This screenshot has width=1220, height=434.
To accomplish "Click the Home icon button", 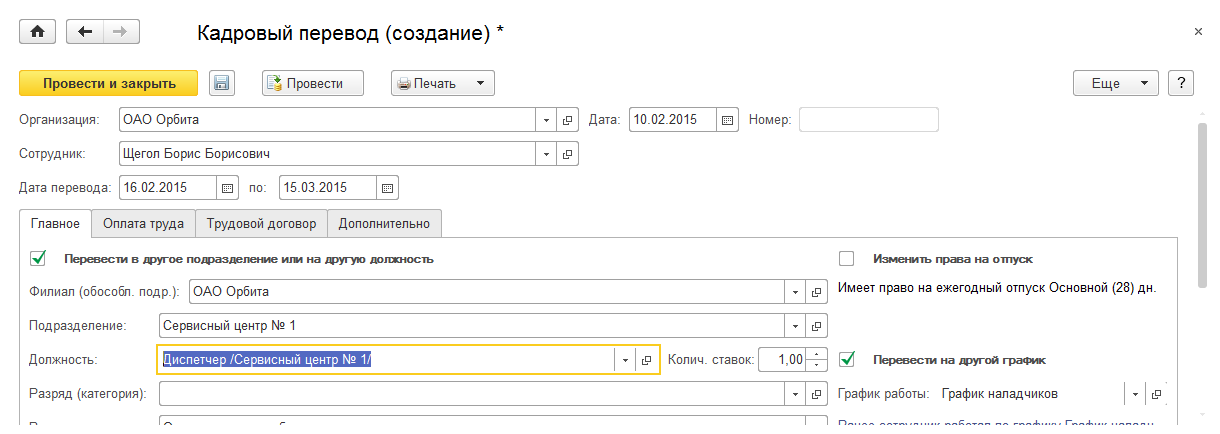I will click(38, 32).
